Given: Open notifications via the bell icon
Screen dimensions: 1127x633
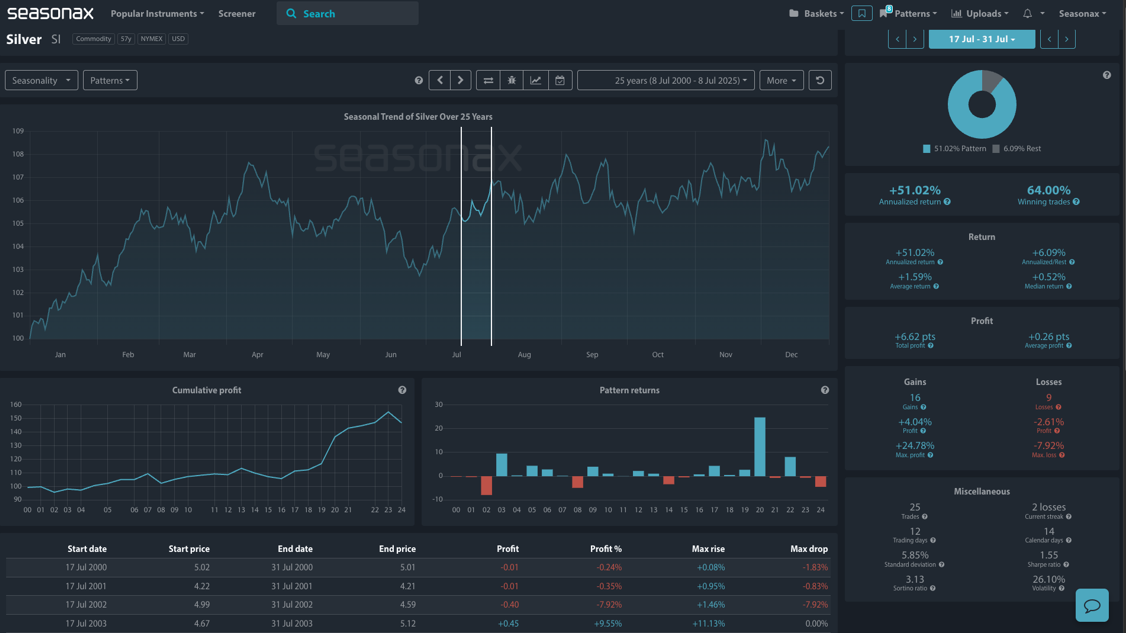Looking at the screenshot, I should pyautogui.click(x=1027, y=13).
